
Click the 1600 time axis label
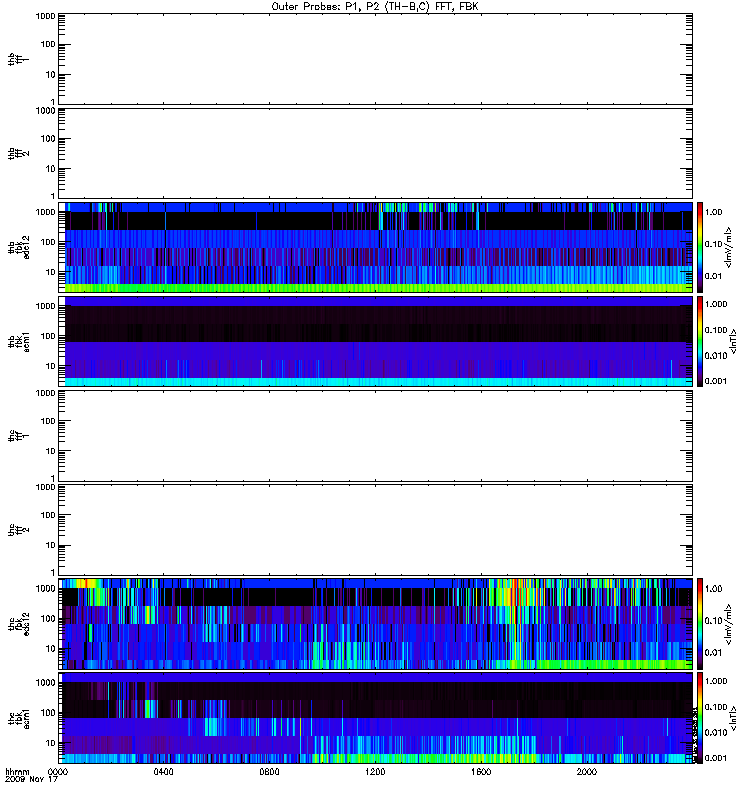pos(481,772)
